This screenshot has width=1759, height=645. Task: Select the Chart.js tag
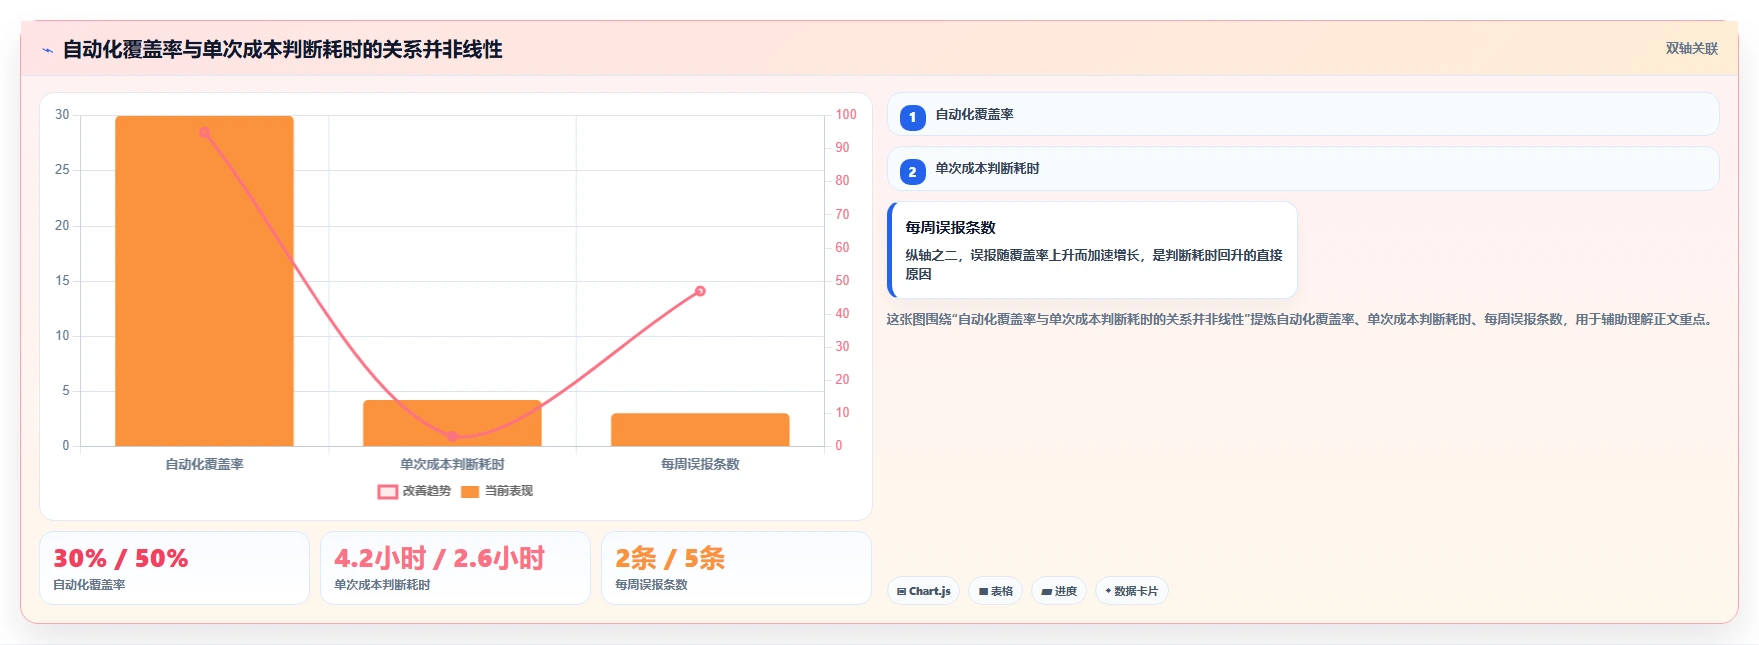[923, 591]
